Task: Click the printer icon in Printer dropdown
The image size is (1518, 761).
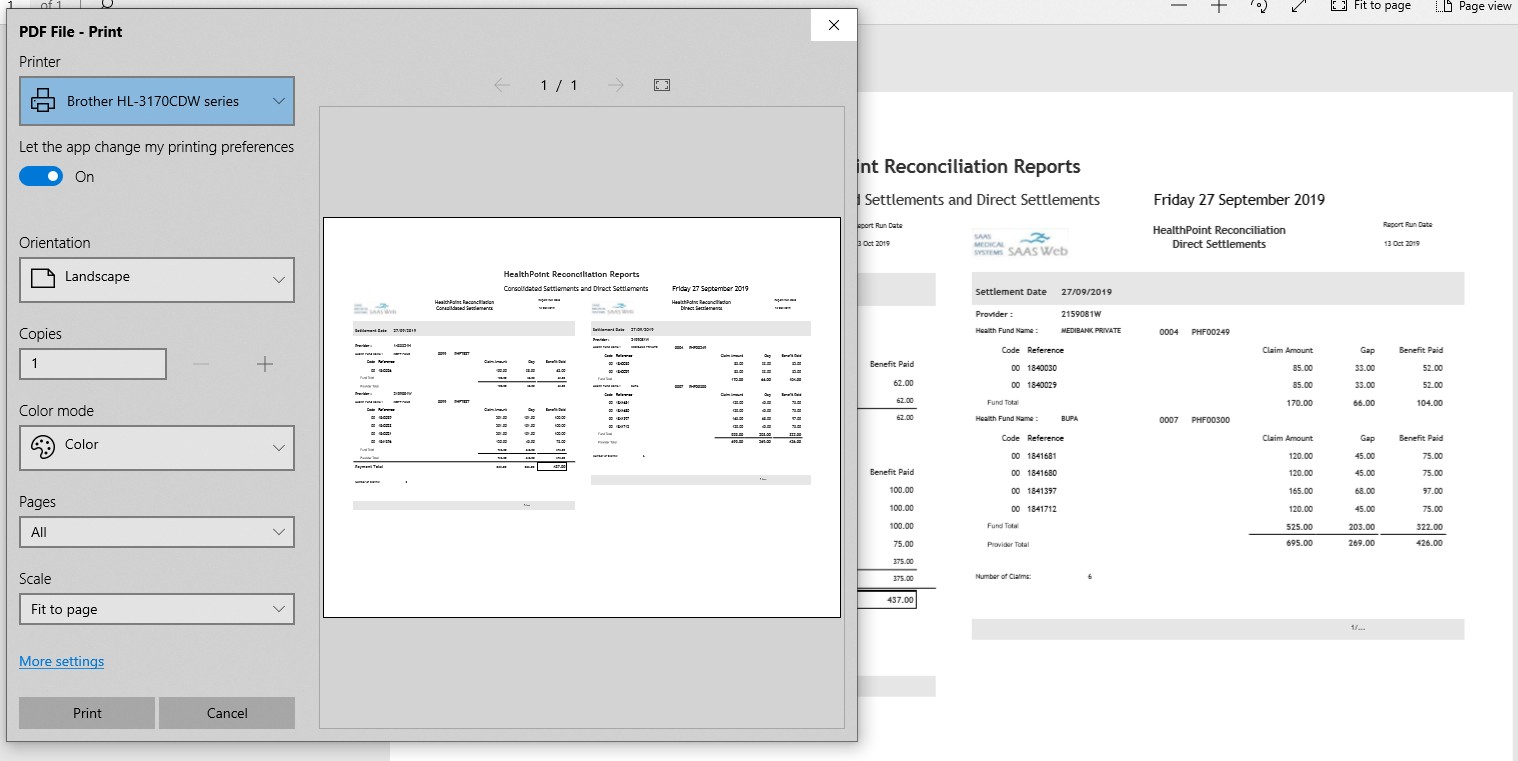Action: (43, 101)
